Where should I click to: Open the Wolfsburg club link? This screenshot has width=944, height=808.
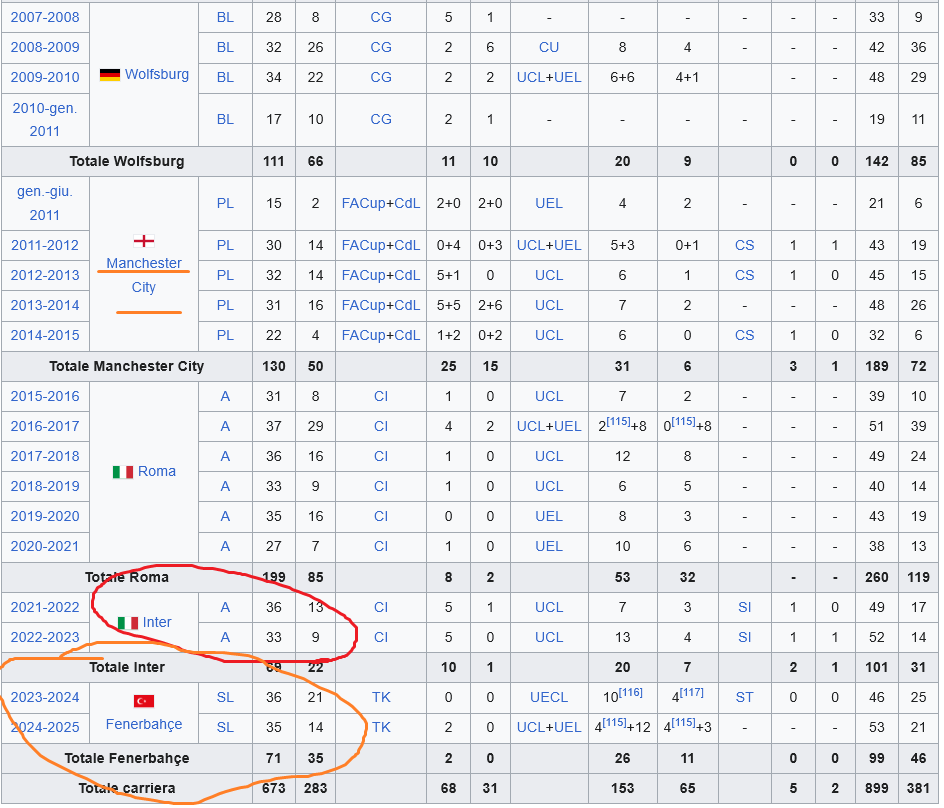click(x=157, y=74)
